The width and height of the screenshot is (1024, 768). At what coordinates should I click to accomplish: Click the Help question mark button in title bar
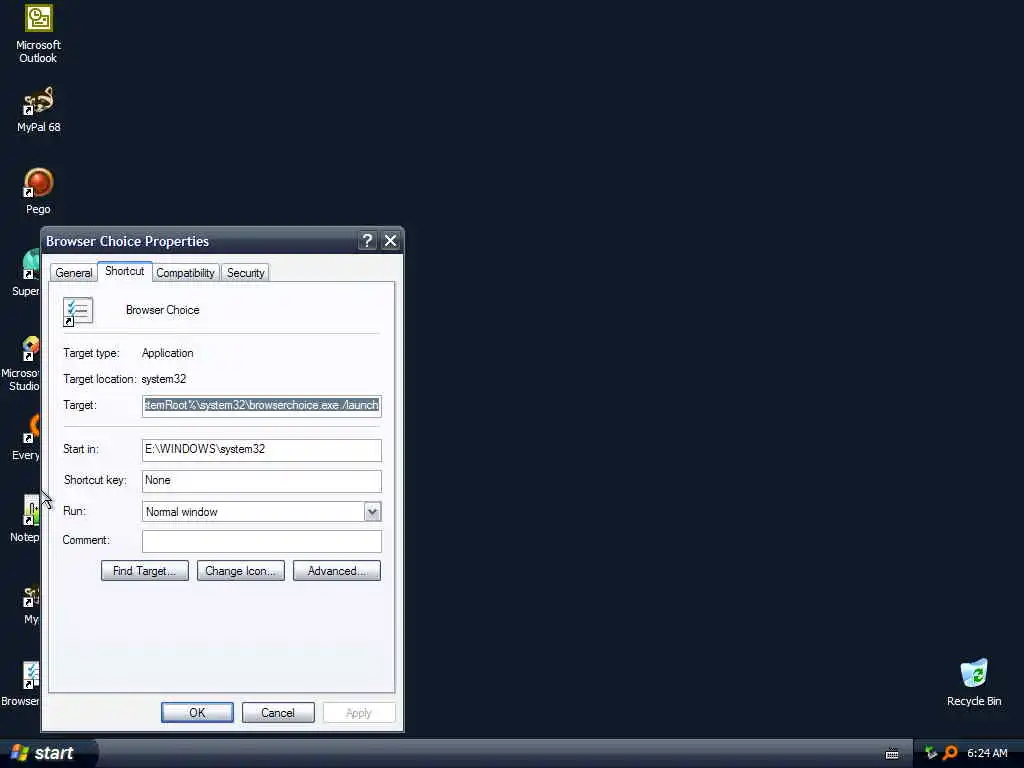(367, 240)
